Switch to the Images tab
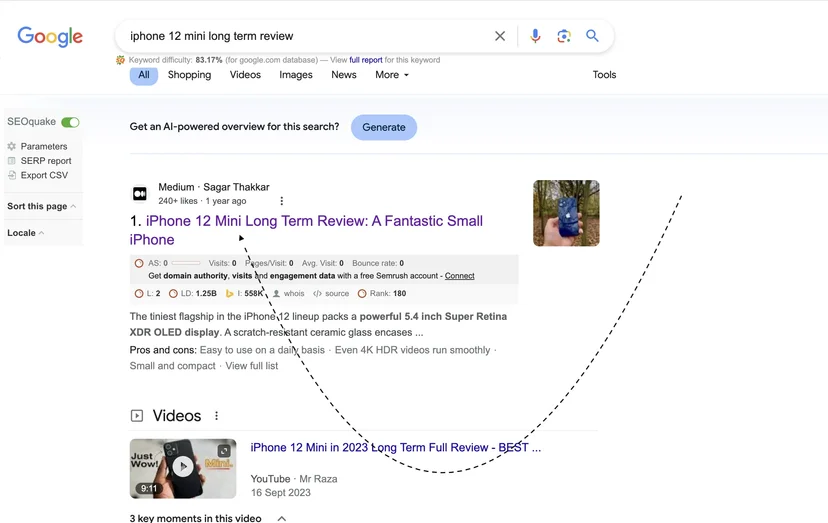The image size is (828, 523). [x=296, y=75]
